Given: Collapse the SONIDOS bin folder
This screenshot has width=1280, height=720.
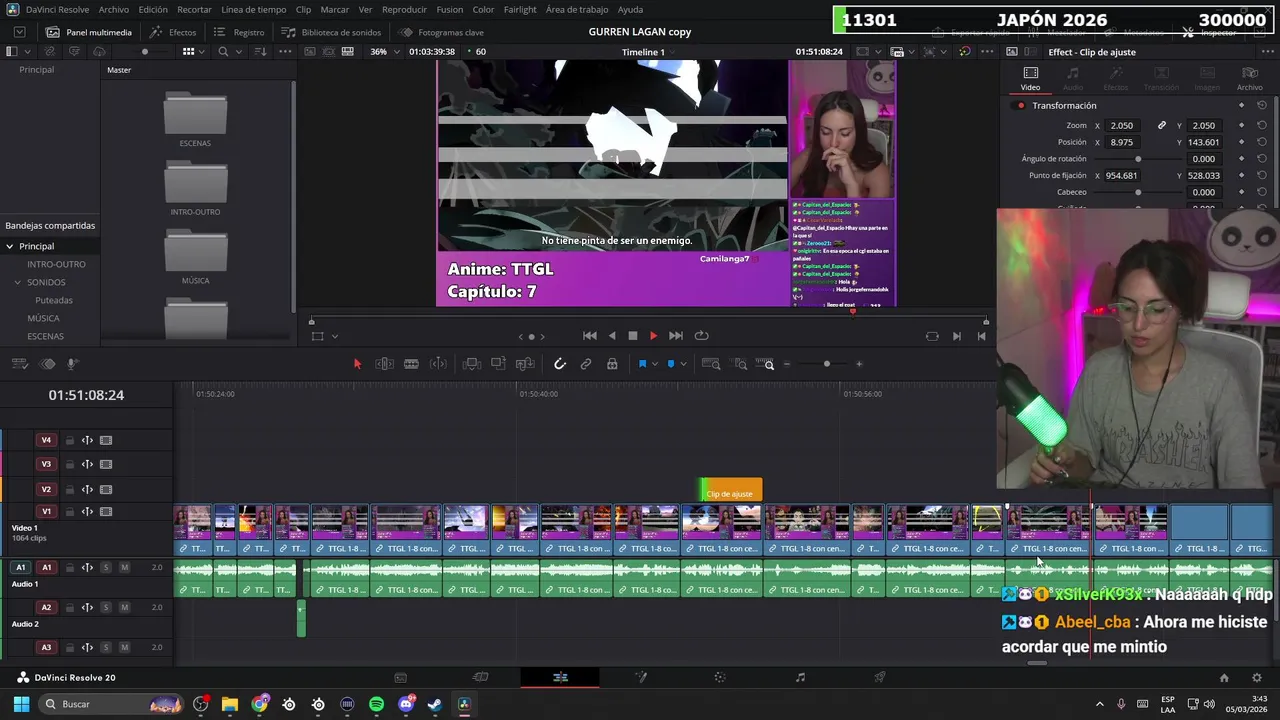Looking at the screenshot, I should click(17, 282).
